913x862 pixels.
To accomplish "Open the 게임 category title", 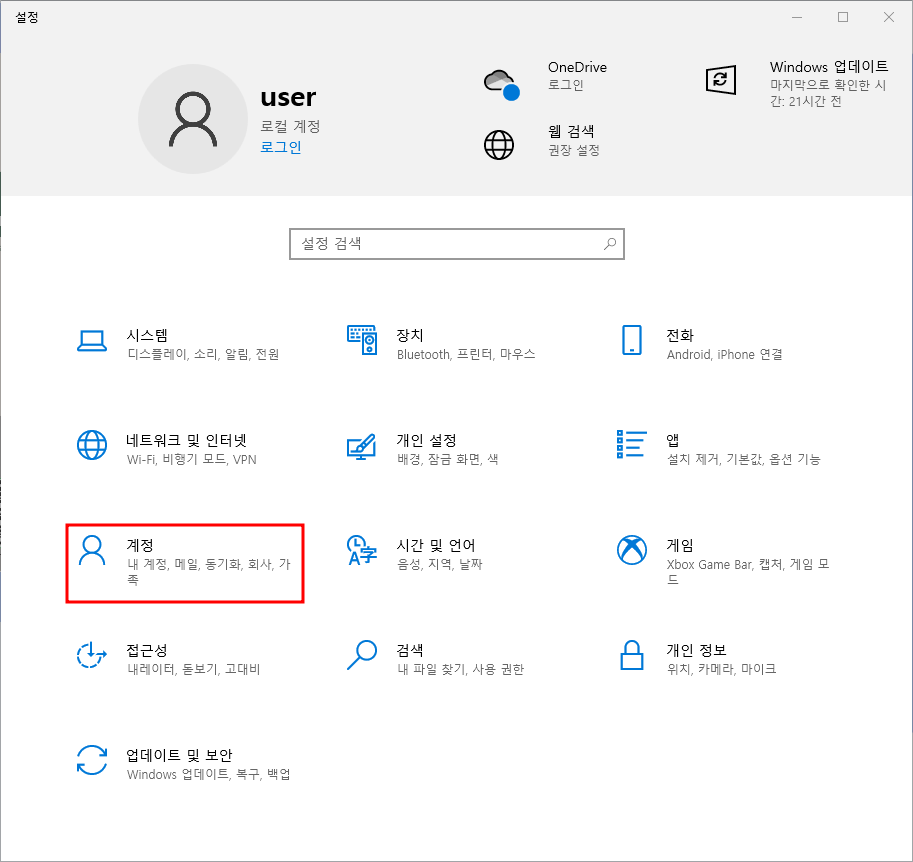I will 680,545.
